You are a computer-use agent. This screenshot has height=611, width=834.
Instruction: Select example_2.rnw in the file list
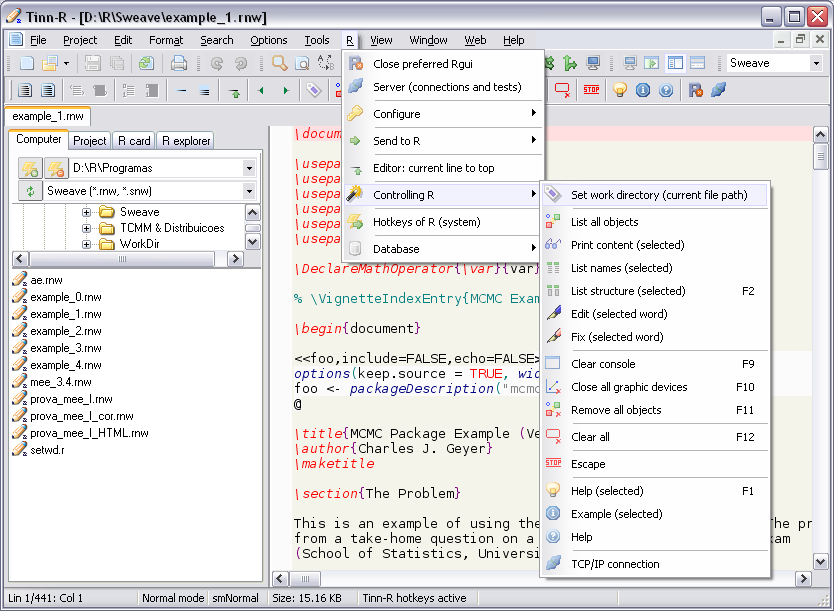66,331
